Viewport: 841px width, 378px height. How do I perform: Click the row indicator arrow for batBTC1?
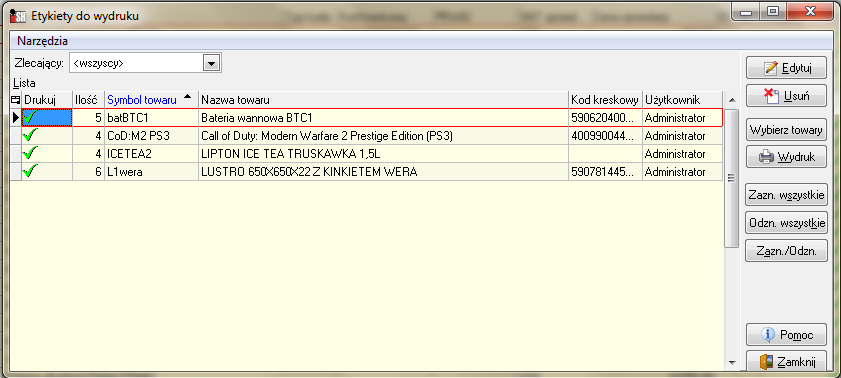pyautogui.click(x=16, y=117)
